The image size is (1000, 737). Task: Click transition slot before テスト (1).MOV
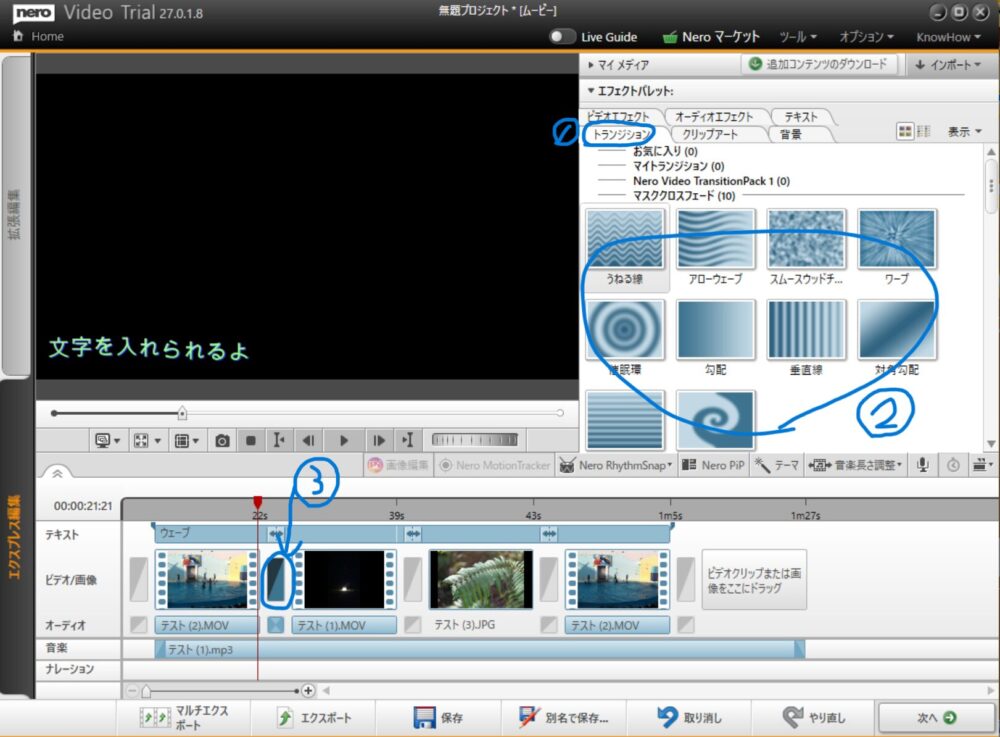coord(276,579)
